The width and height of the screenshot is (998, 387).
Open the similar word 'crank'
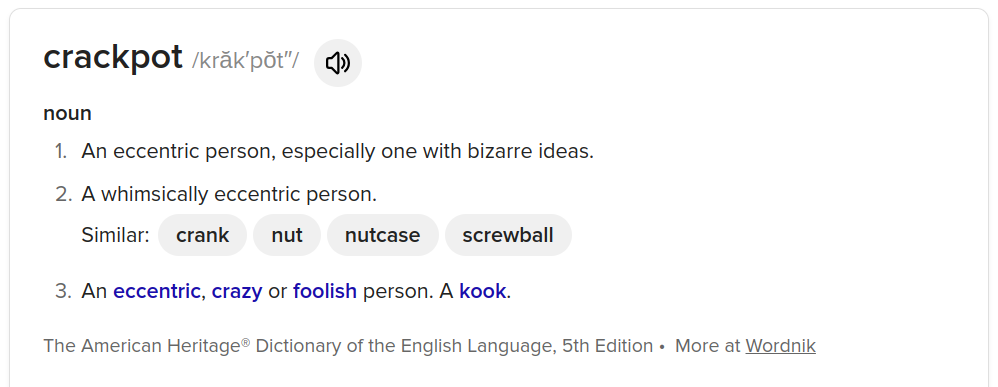[x=202, y=235]
